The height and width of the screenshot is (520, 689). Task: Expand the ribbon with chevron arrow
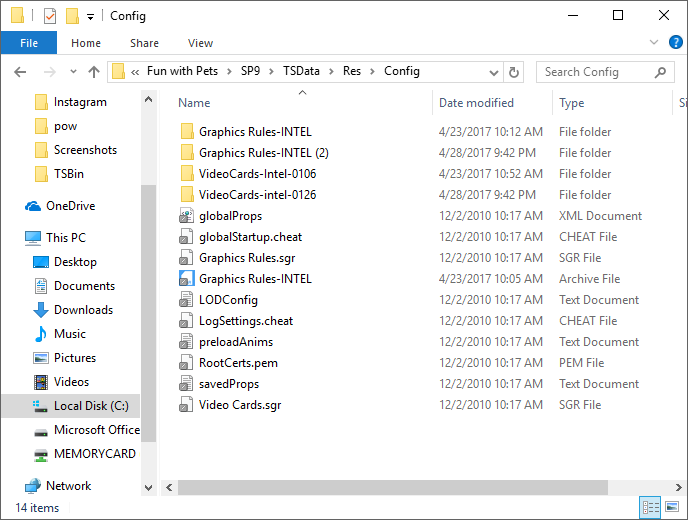coord(653,43)
